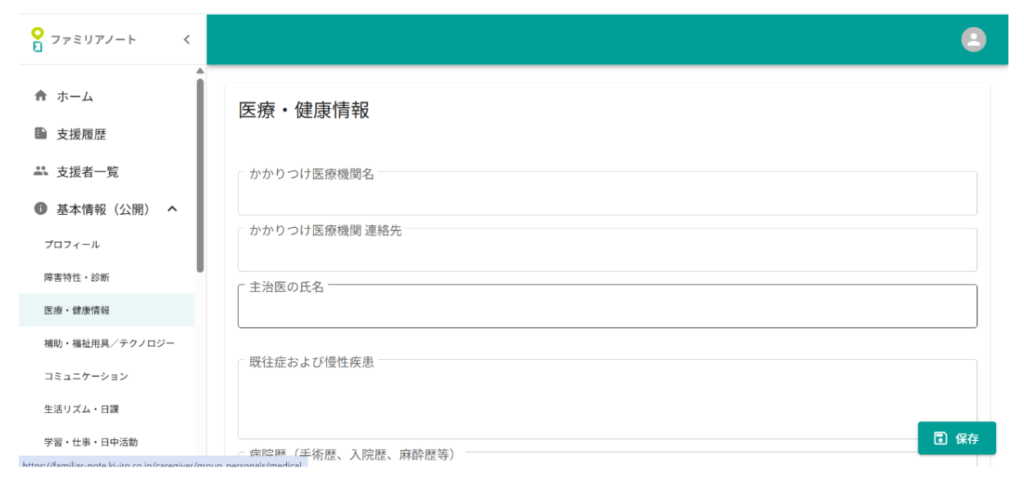Focus the かかりつけ医療機関名 input field

606,196
